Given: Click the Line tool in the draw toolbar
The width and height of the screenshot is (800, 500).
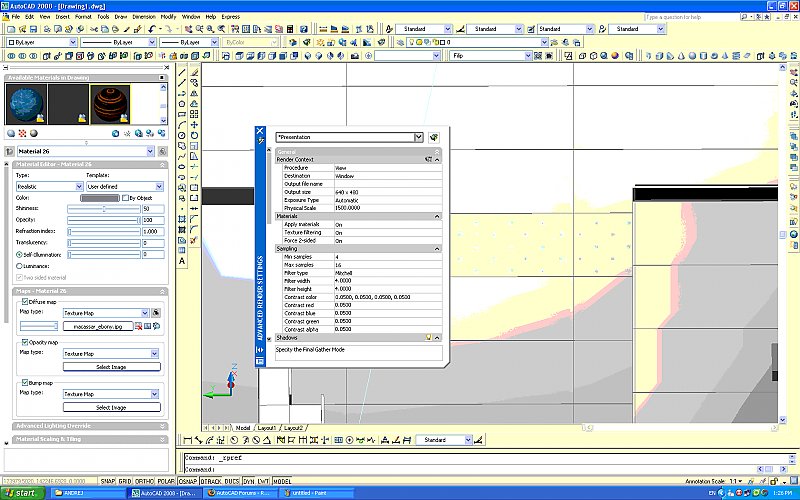Looking at the screenshot, I should click(182, 72).
